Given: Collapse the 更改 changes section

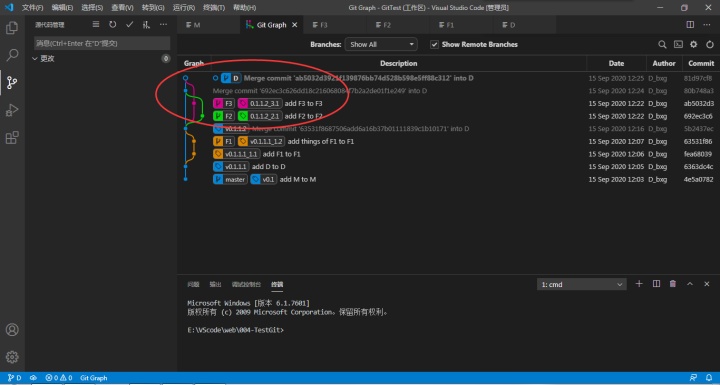Looking at the screenshot, I should click(x=34, y=58).
